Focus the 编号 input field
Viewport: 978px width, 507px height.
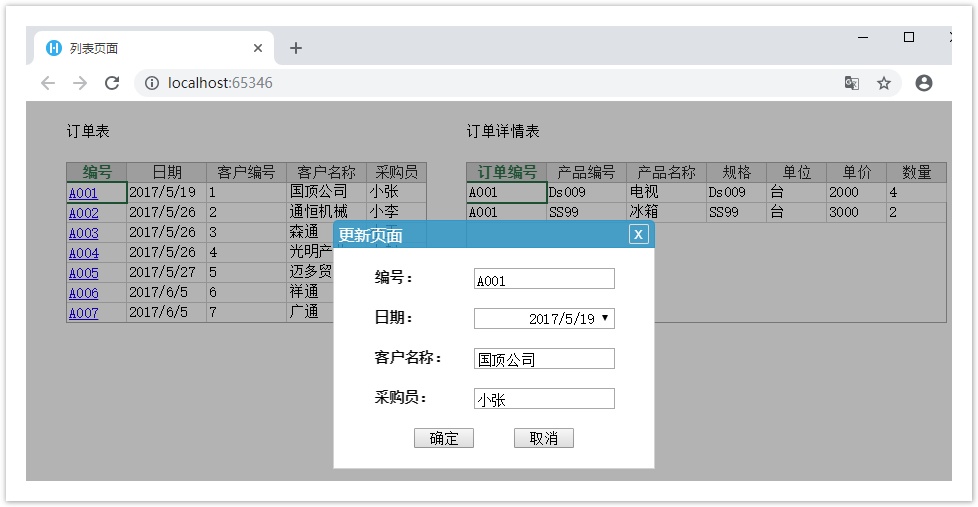coord(544,279)
